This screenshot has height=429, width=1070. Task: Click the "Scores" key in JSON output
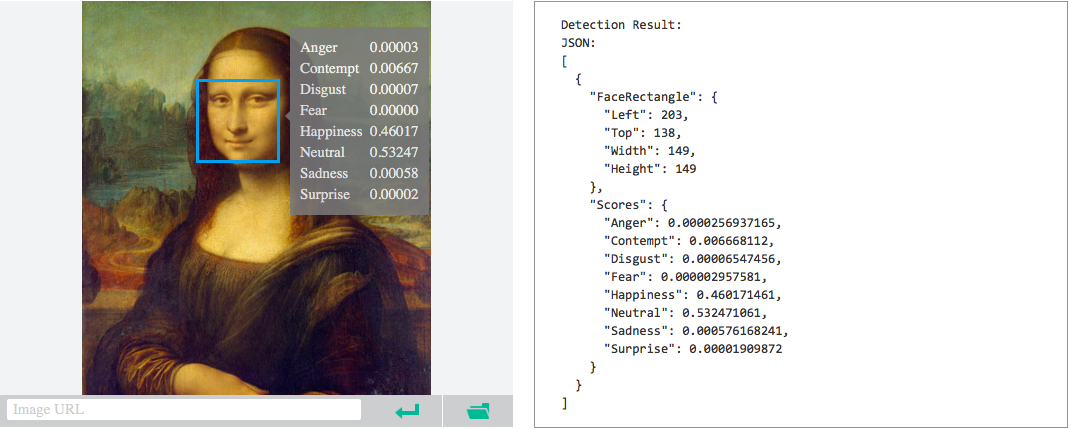[617, 205]
